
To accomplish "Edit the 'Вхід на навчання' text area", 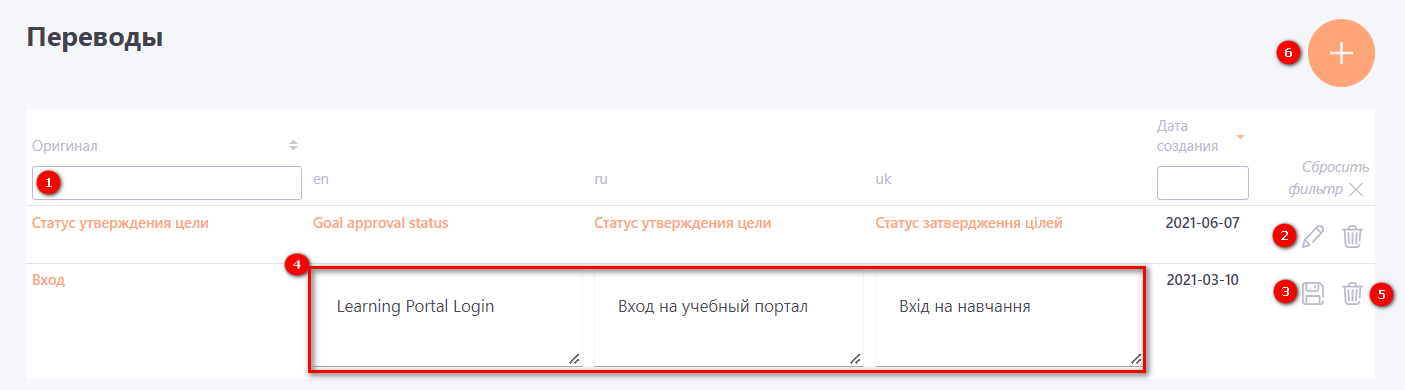I will coord(1009,319).
